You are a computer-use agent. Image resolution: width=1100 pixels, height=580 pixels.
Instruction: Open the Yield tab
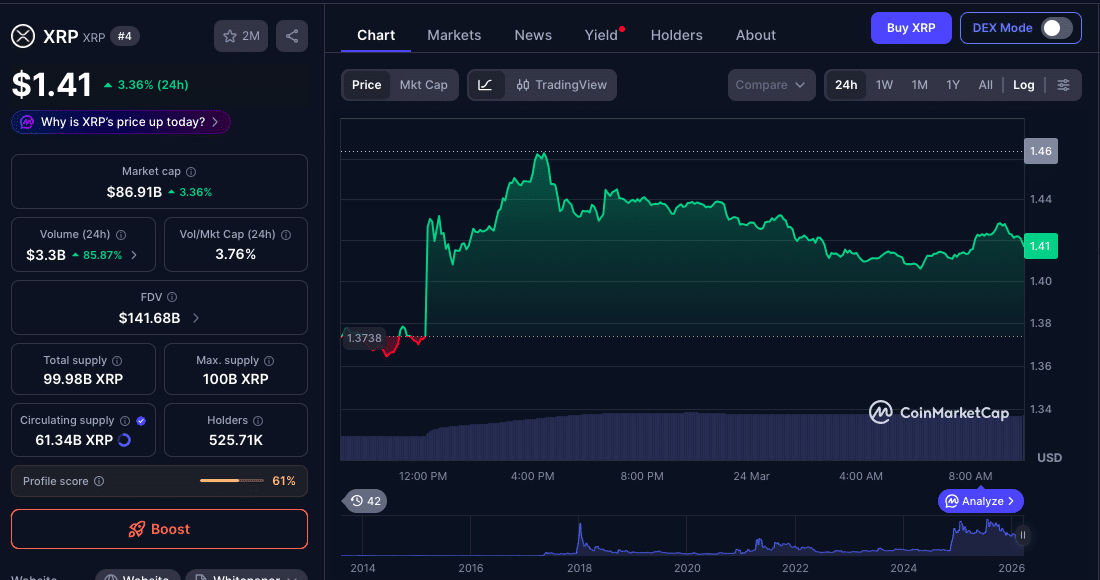(x=601, y=35)
